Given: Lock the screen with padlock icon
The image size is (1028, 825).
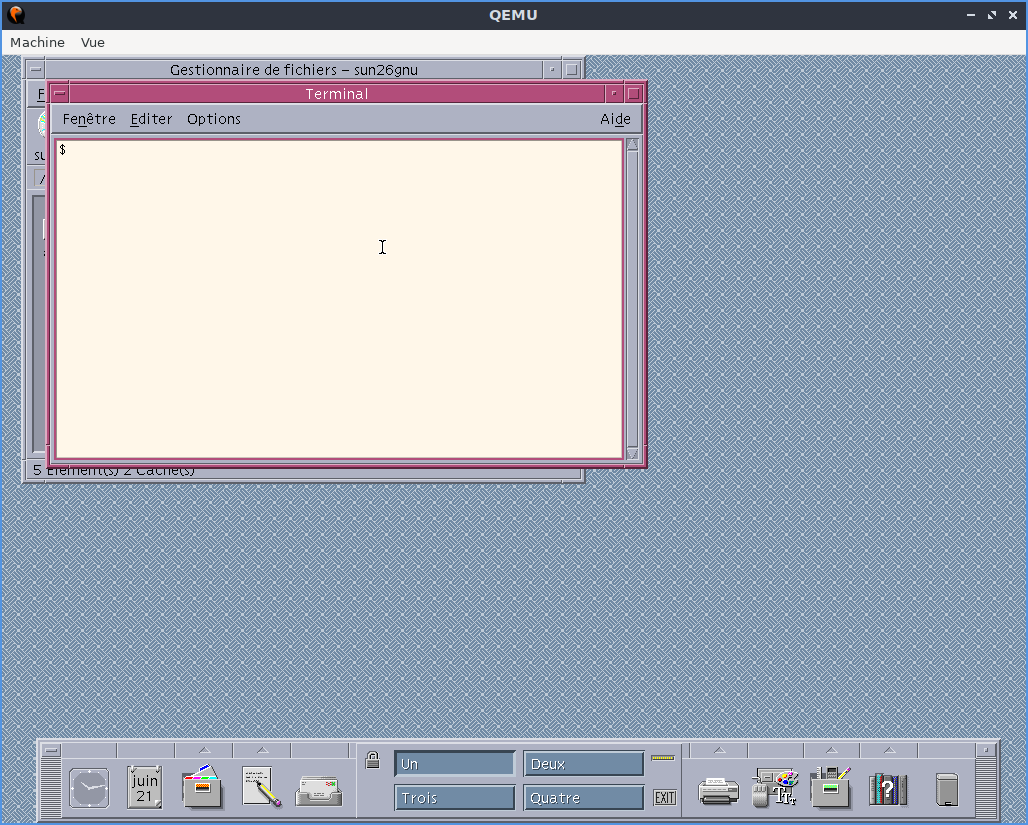Looking at the screenshot, I should [x=372, y=760].
